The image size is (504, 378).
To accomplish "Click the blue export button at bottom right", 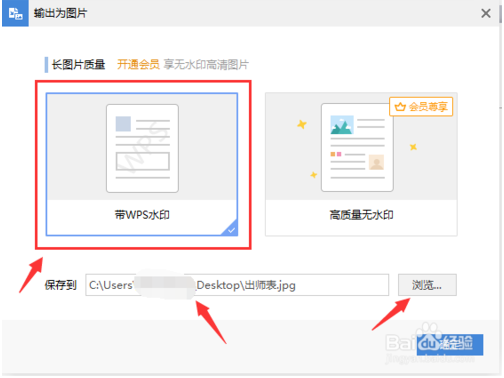I will click(450, 345).
